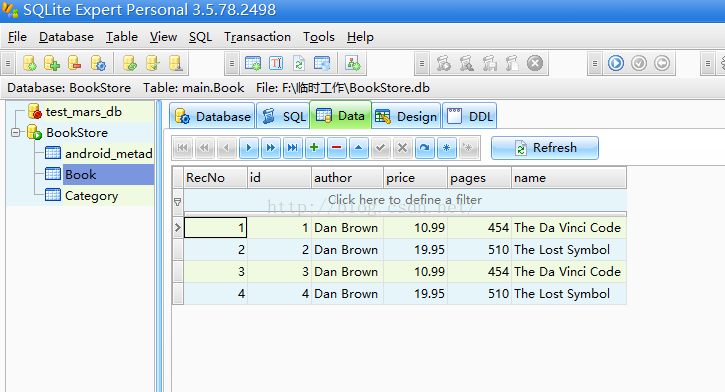Open database settings via blue gear icon
Viewport: 725px width, 392px height.
pos(98,63)
